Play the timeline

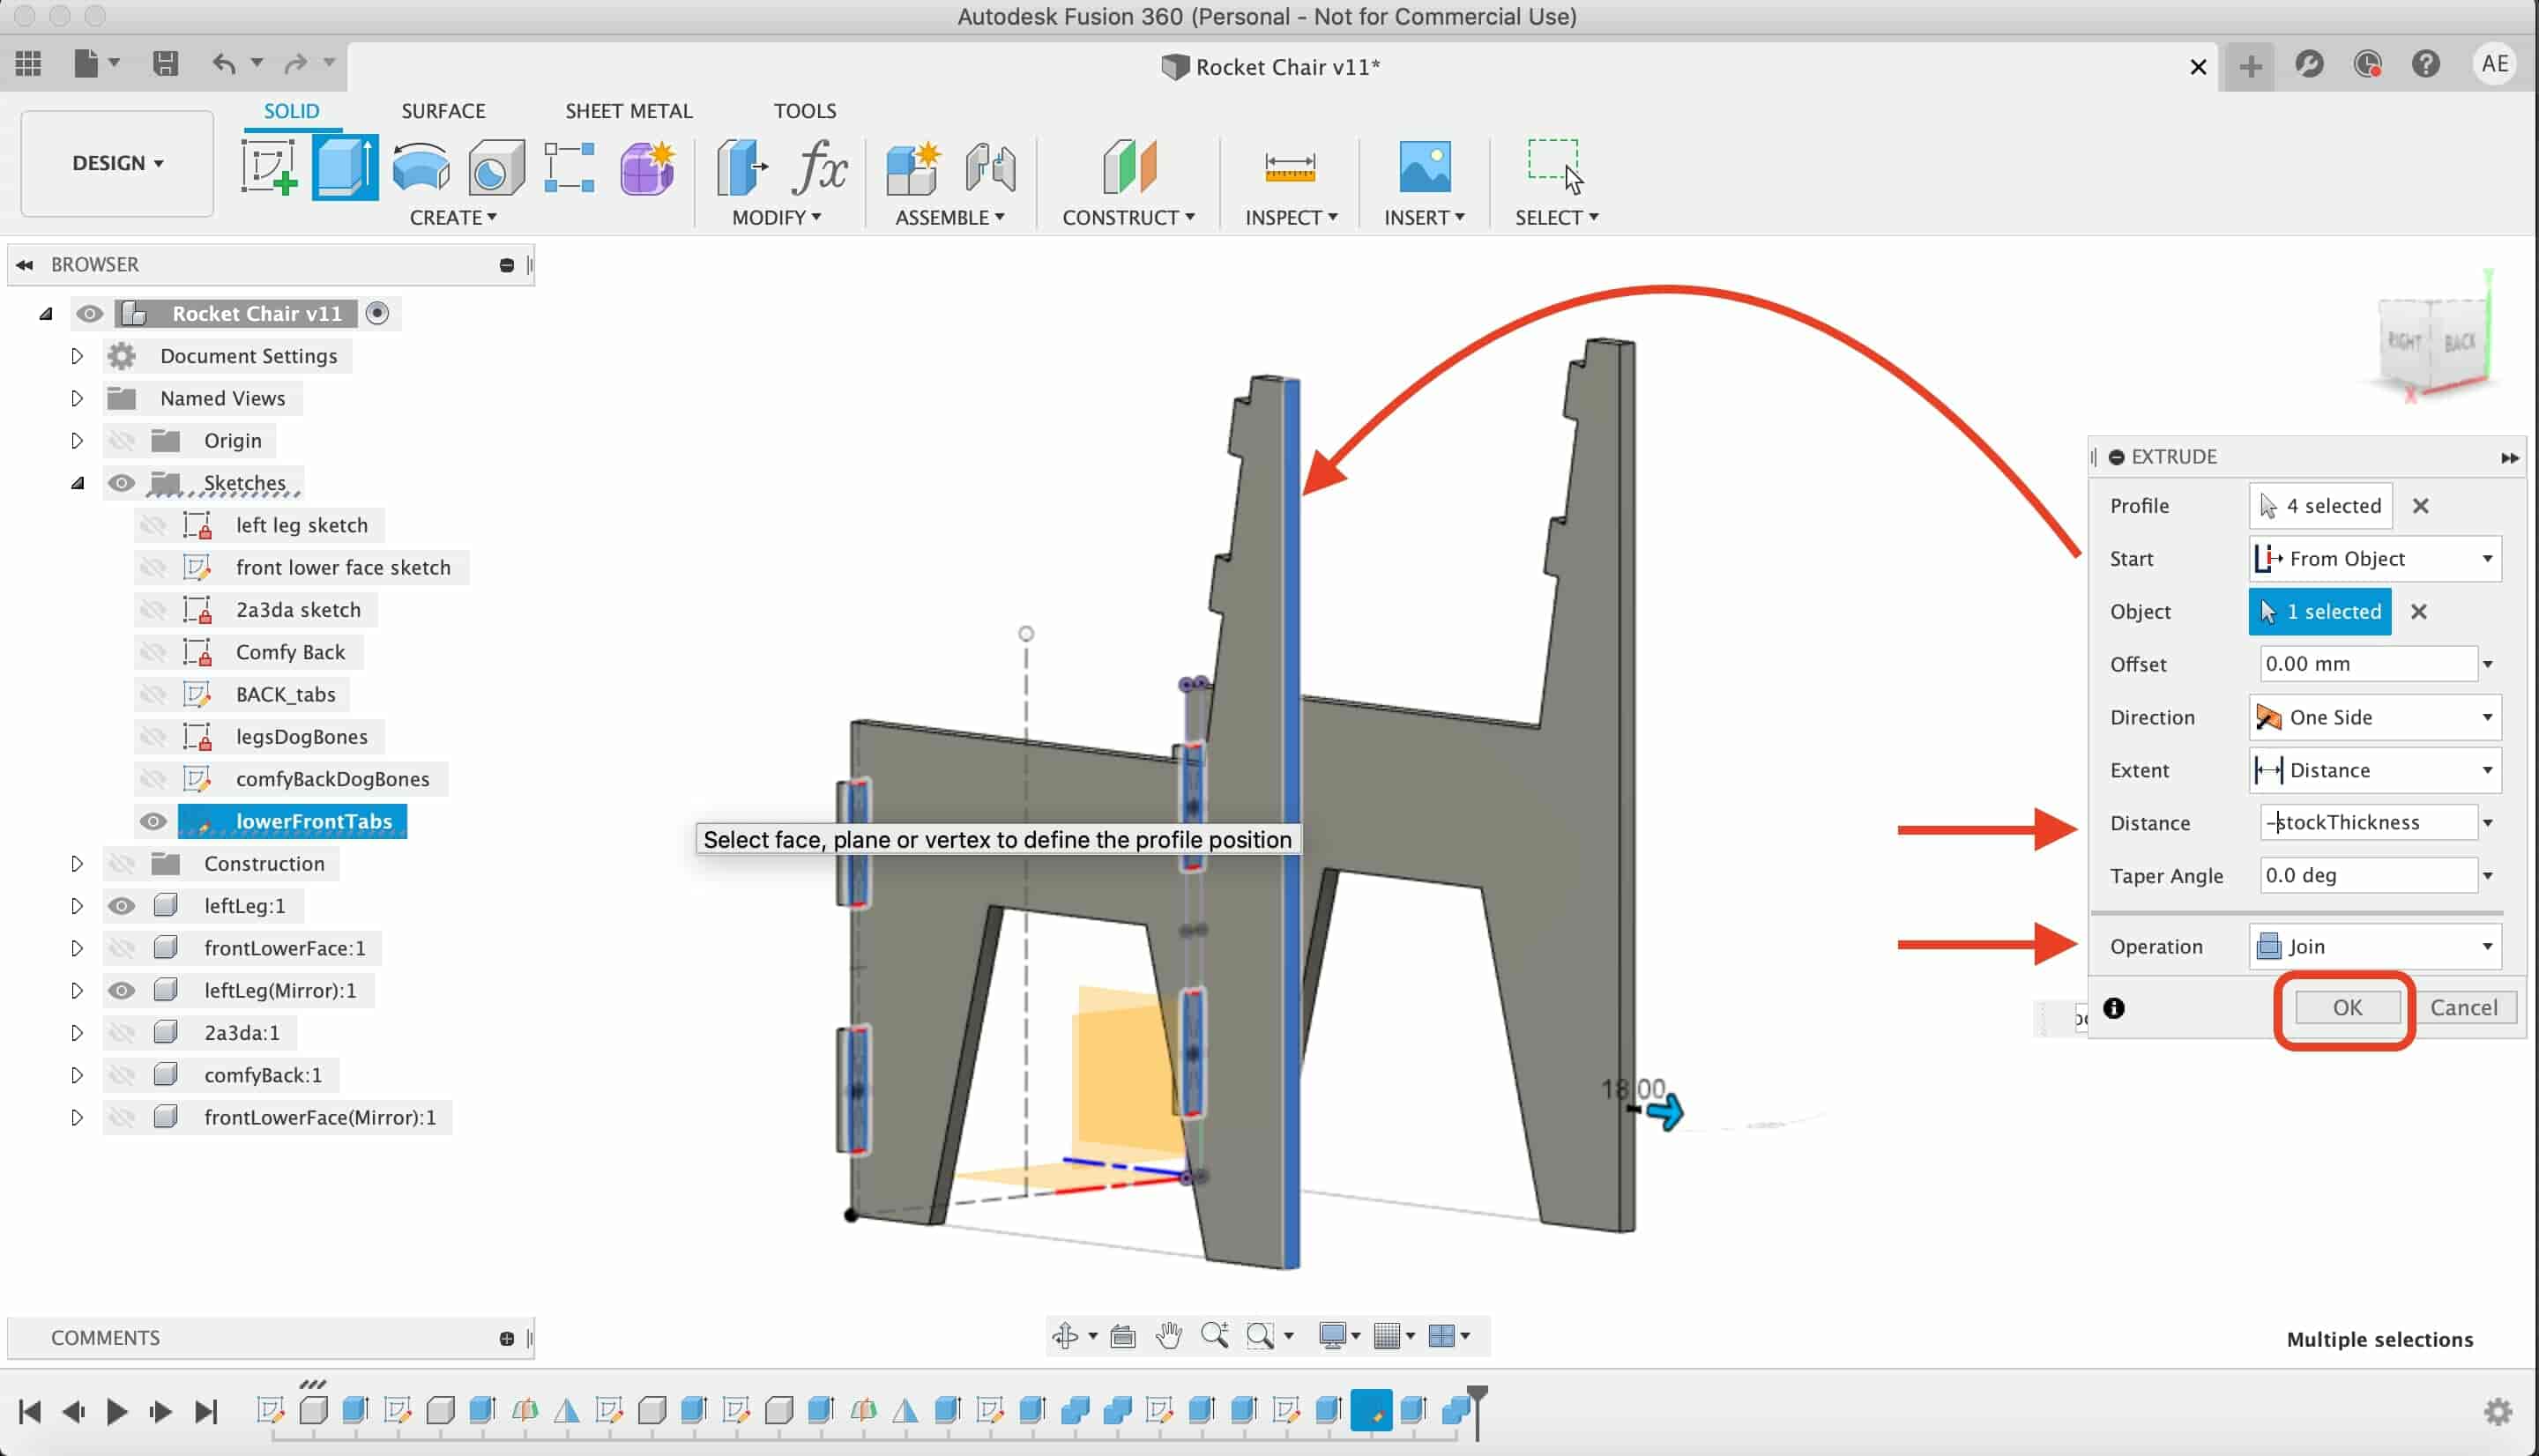[x=116, y=1411]
